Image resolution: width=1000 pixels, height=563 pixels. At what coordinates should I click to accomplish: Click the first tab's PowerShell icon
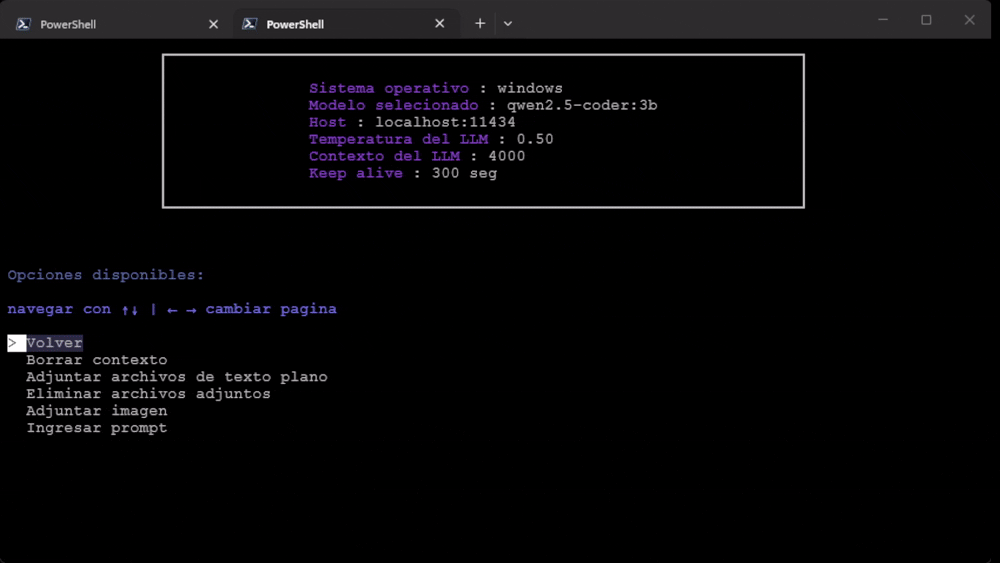point(24,24)
